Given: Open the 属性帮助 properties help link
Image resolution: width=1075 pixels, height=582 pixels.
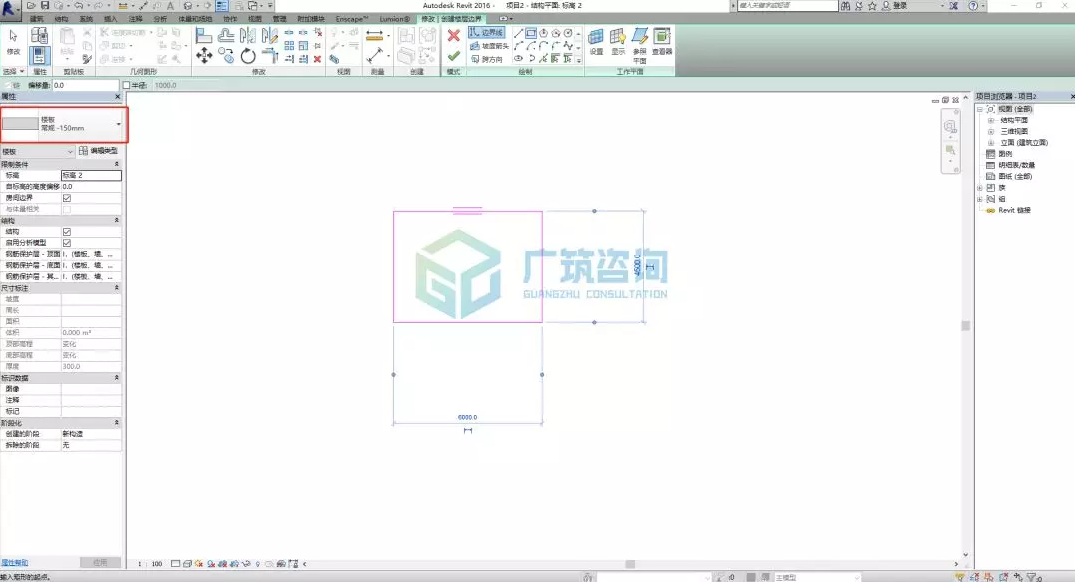Looking at the screenshot, I should pos(14,563).
